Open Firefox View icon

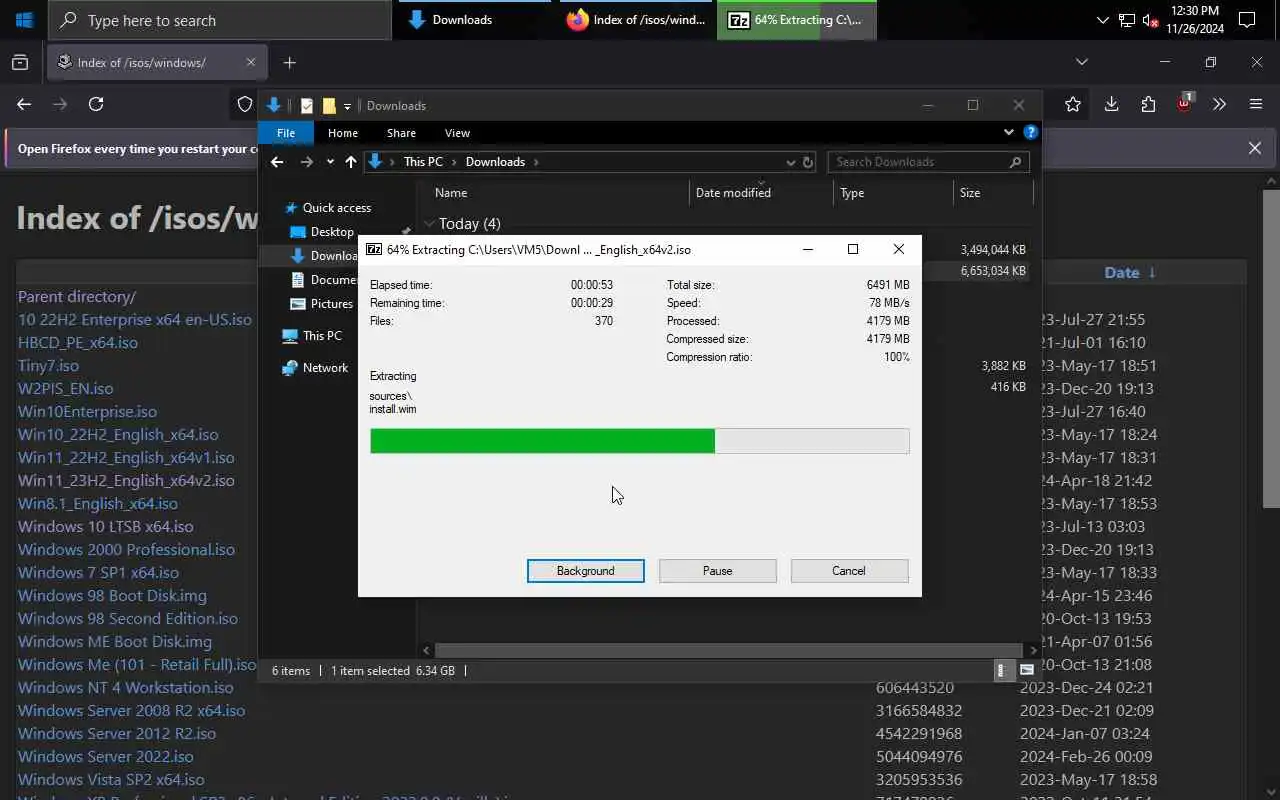(20, 62)
